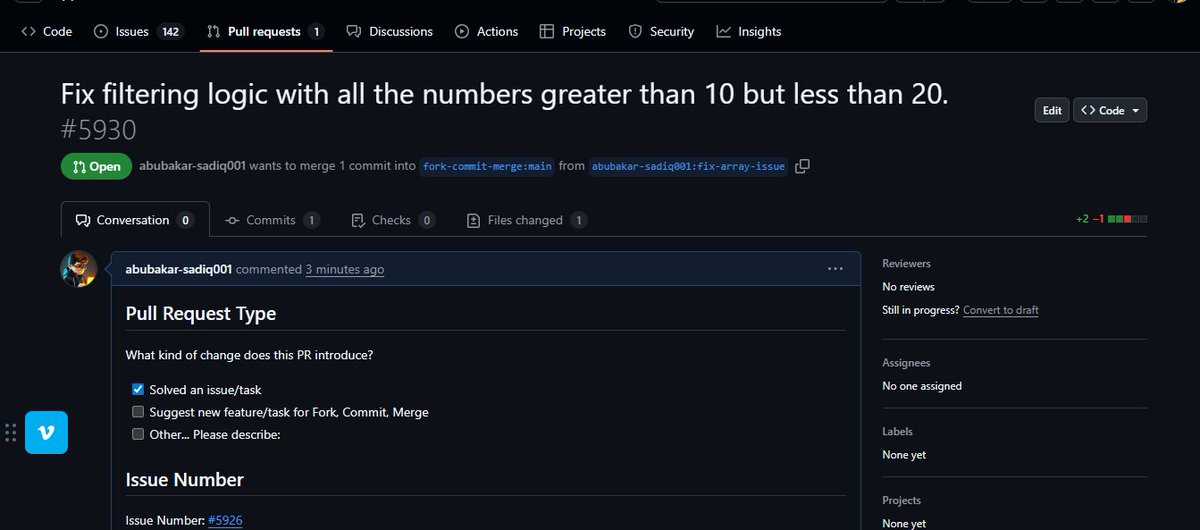Click author avatar beside comment

click(x=79, y=270)
